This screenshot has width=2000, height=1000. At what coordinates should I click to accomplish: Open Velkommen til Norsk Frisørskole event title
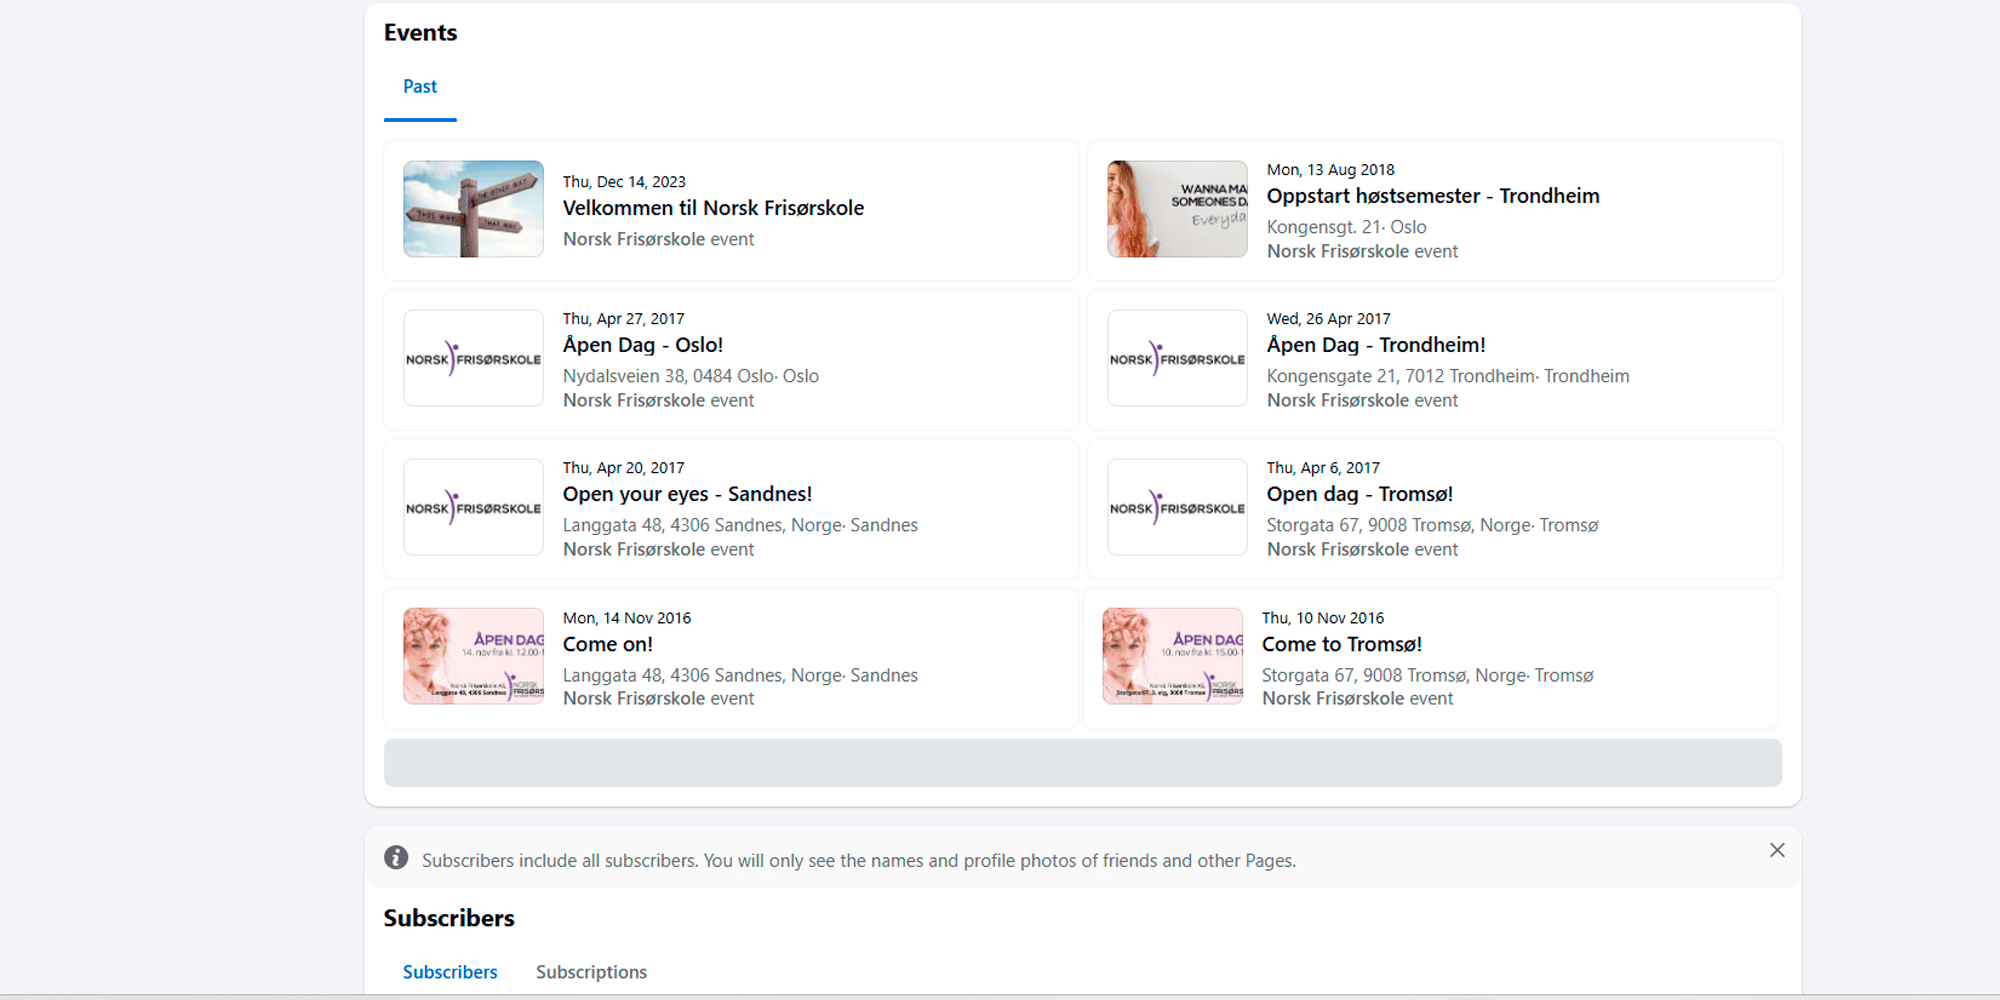click(713, 208)
